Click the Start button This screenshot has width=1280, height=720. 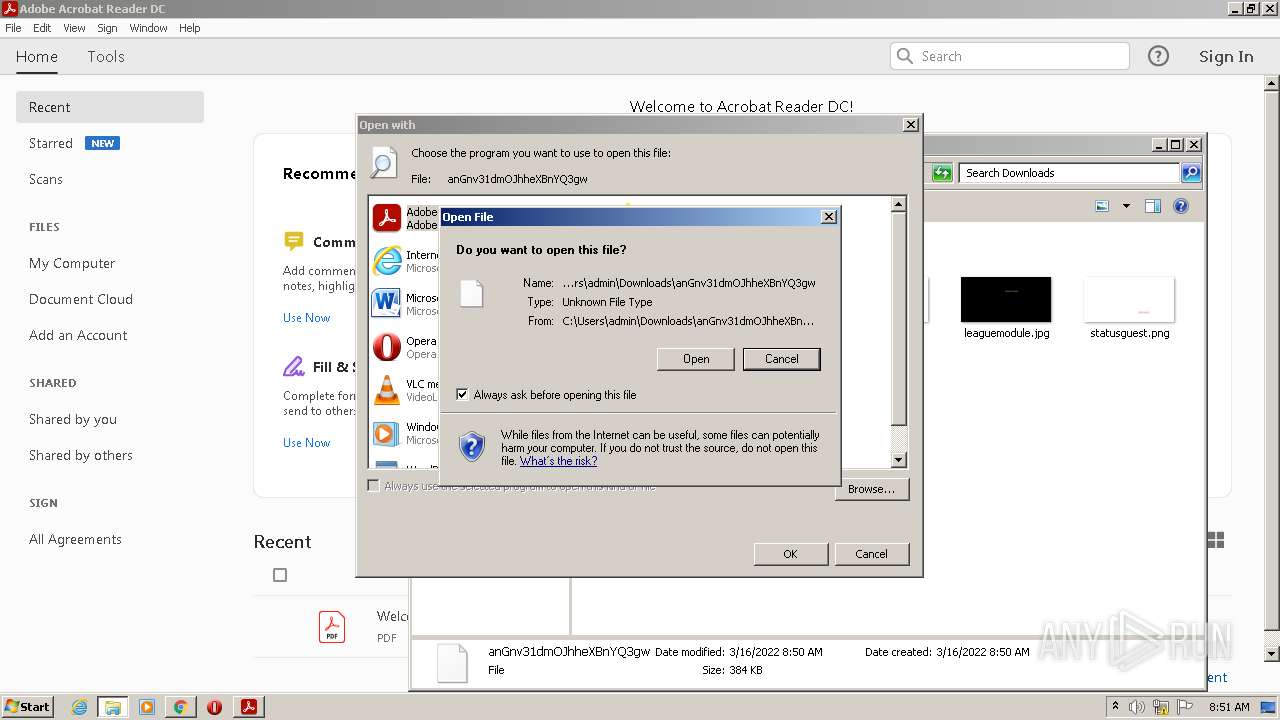coord(28,706)
